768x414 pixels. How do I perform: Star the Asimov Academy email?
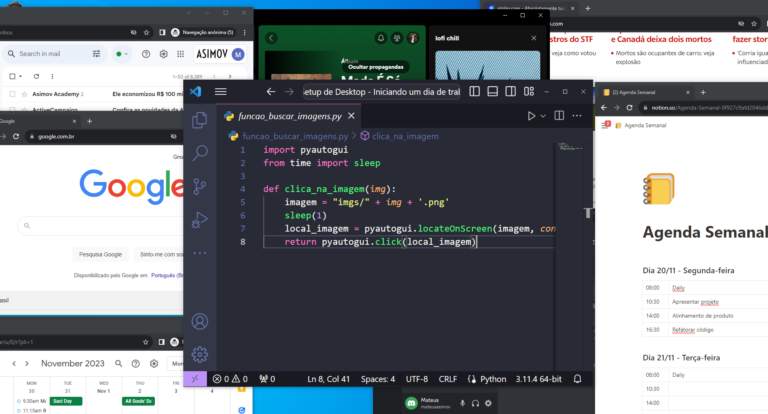click(x=24, y=94)
